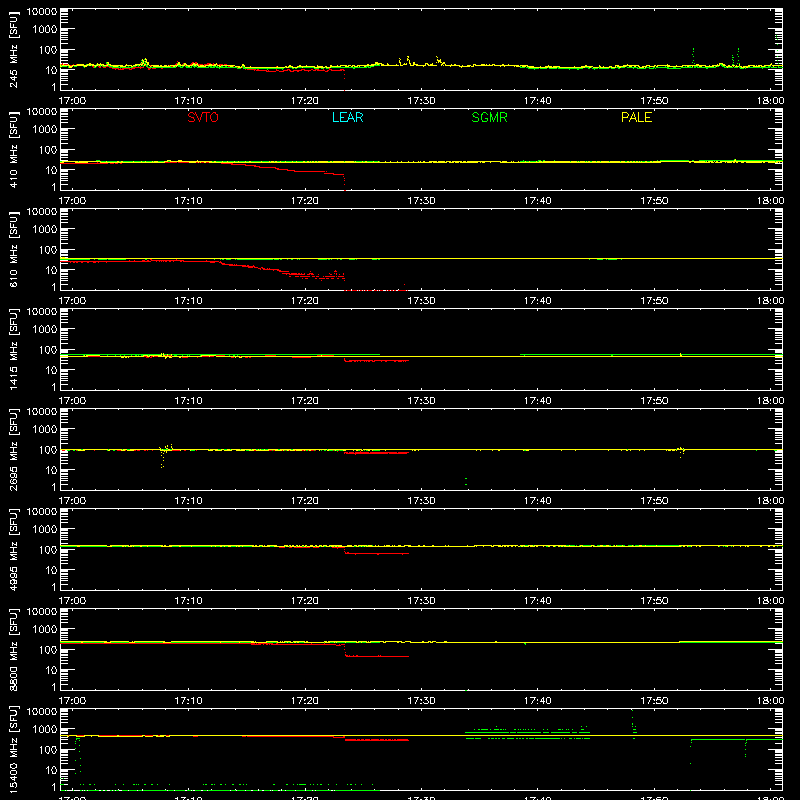Click the 10000 y-axis value in 245 MHz panel
The width and height of the screenshot is (800, 800).
42,12
